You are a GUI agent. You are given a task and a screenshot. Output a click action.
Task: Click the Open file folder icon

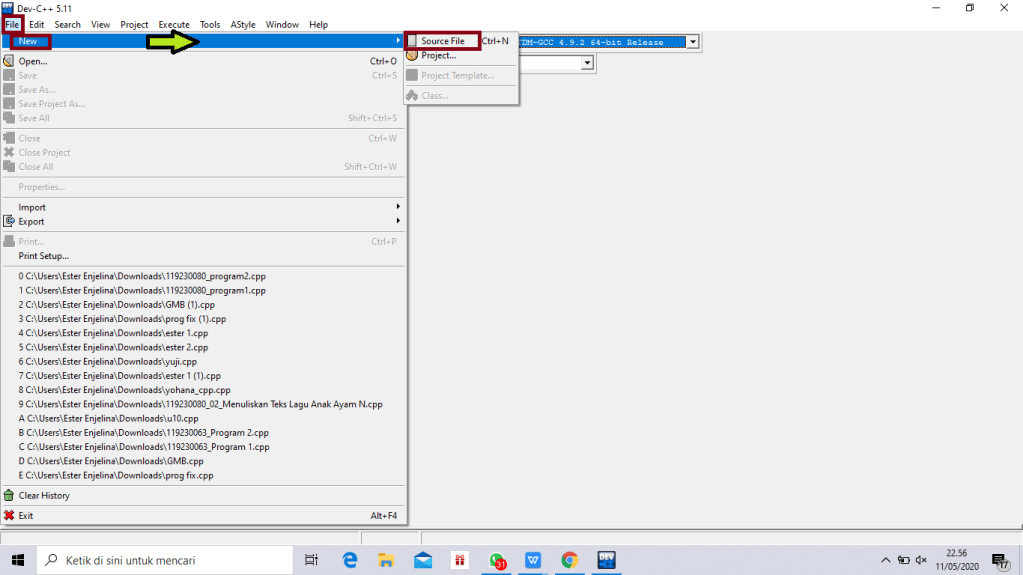tap(9, 61)
